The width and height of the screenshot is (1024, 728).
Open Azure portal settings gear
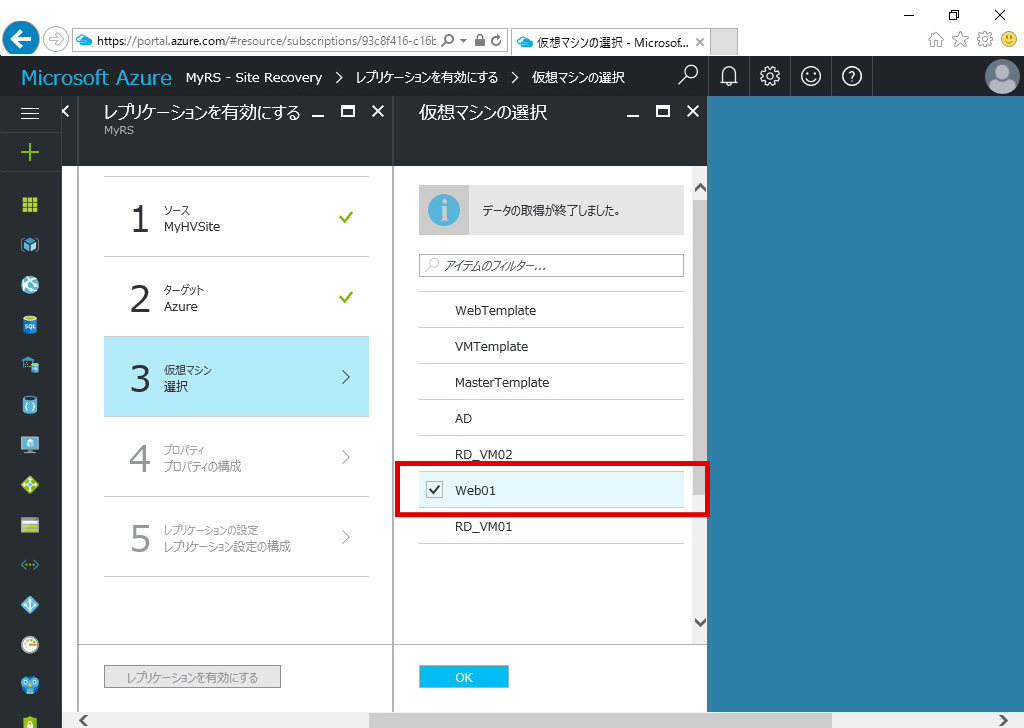770,76
